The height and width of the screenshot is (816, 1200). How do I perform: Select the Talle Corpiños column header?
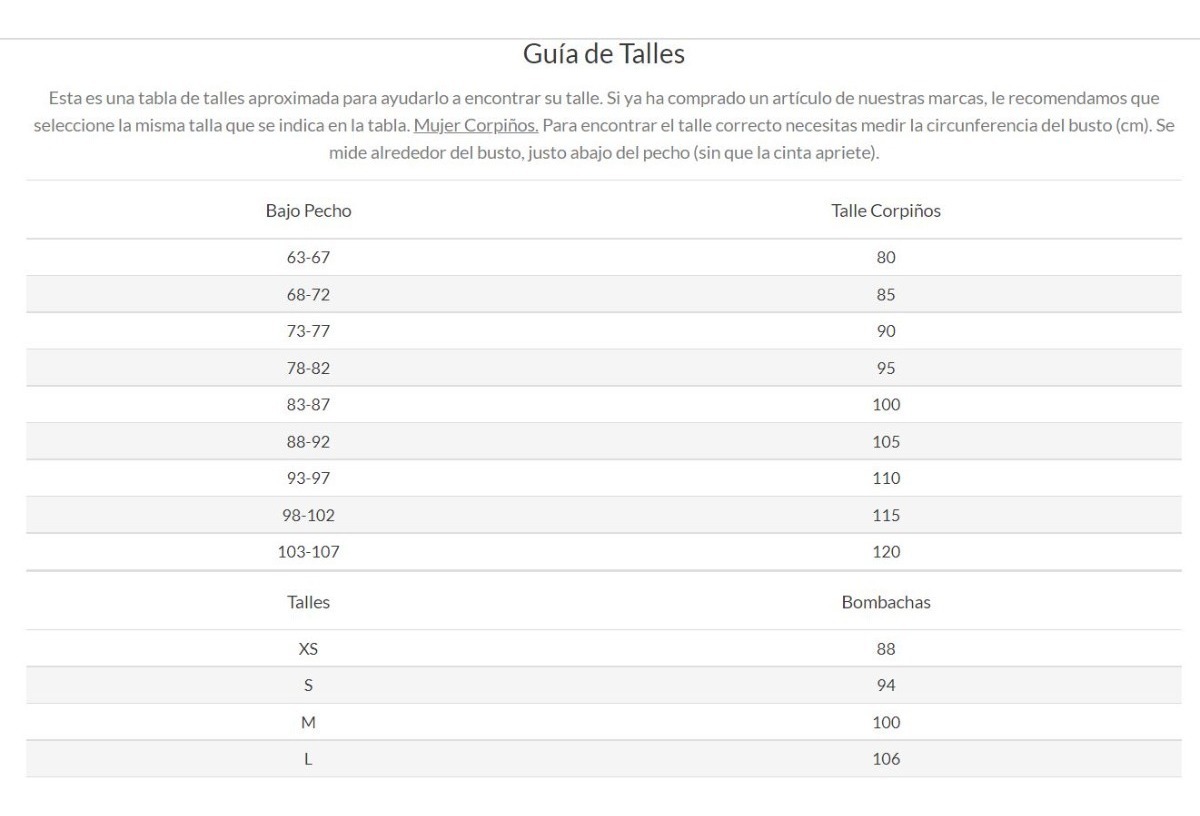pyautogui.click(x=886, y=211)
